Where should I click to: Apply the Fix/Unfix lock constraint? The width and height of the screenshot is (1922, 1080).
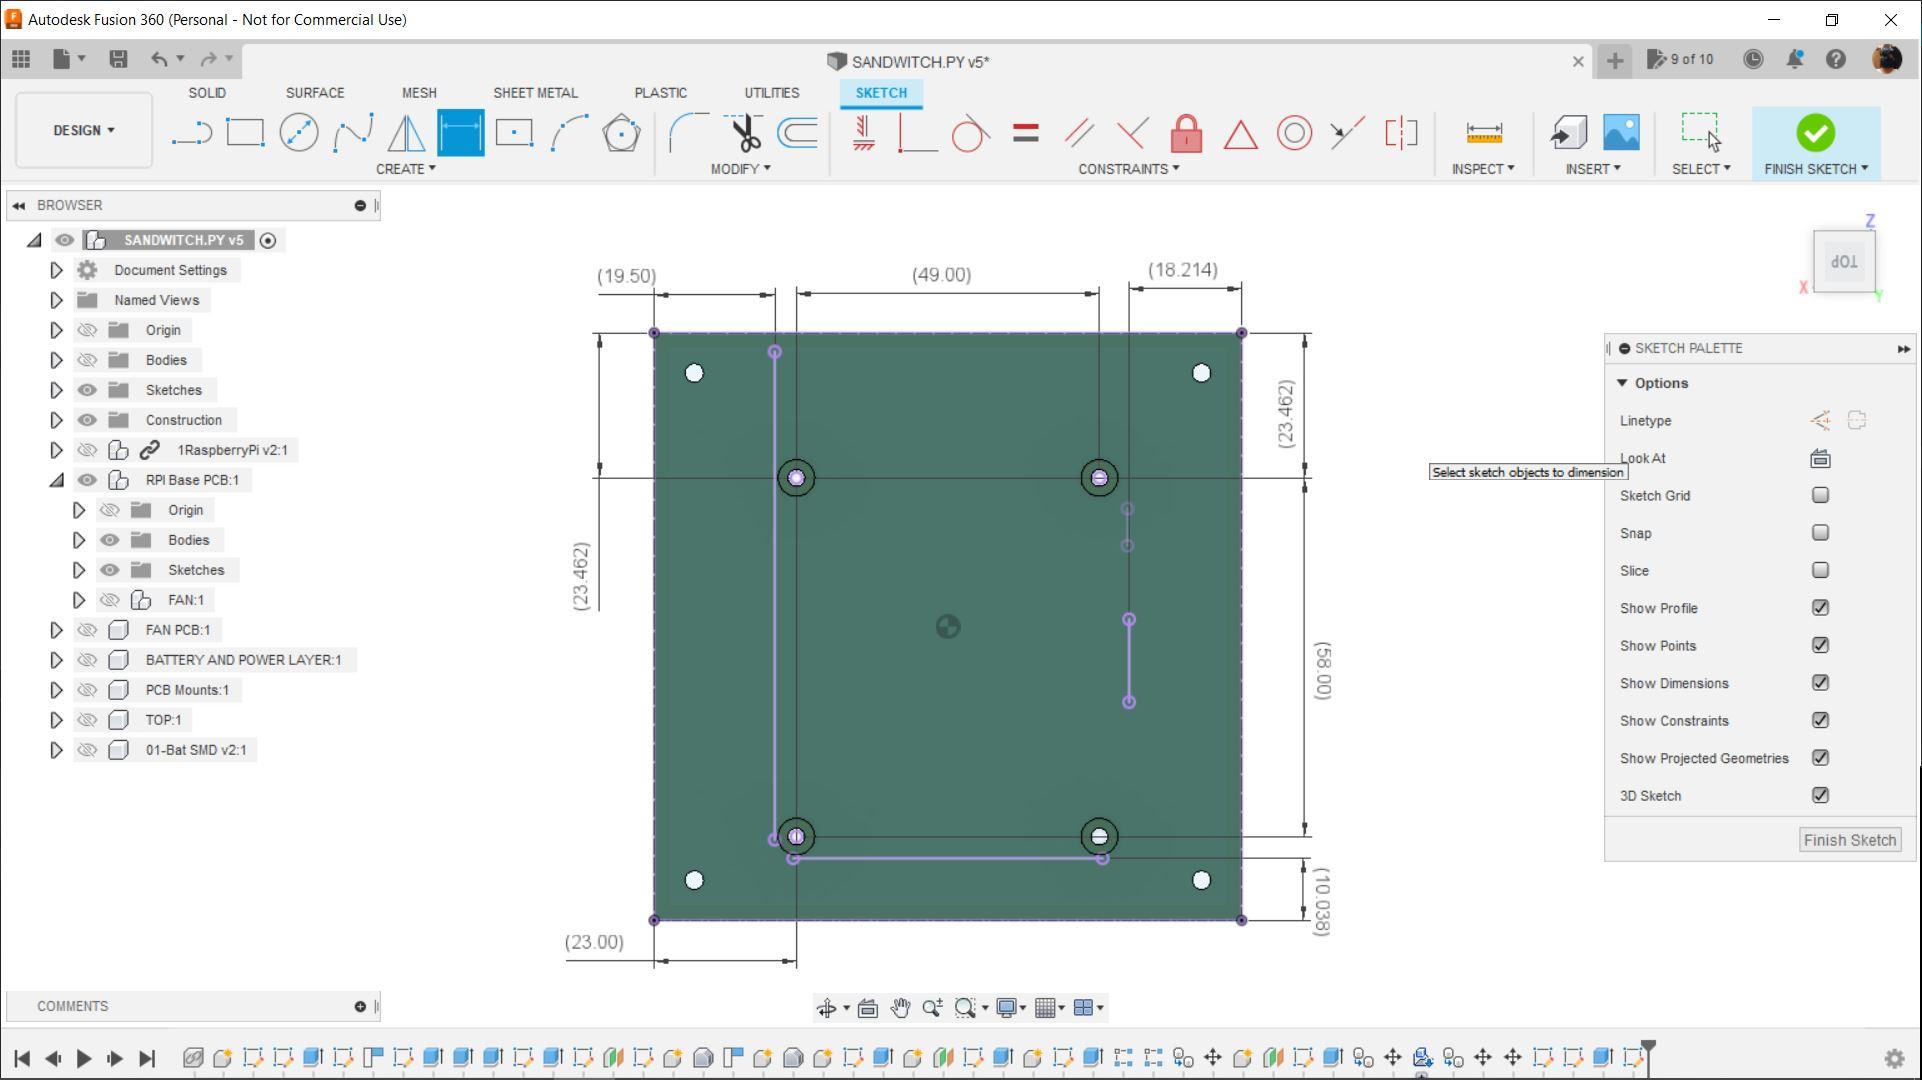pos(1186,133)
